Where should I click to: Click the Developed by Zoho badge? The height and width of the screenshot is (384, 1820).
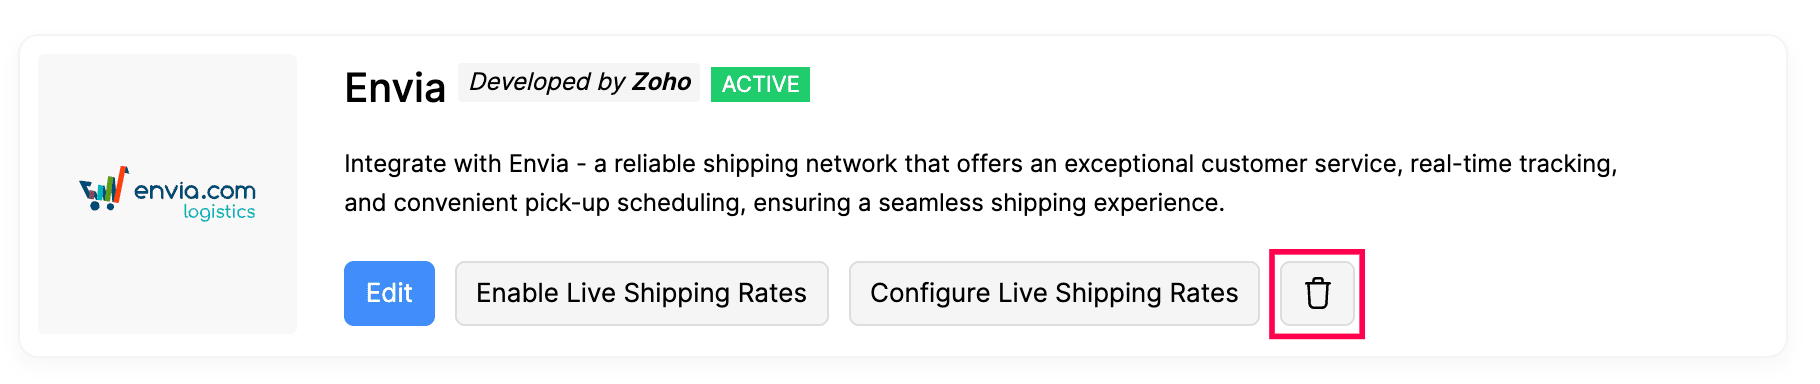(x=580, y=82)
